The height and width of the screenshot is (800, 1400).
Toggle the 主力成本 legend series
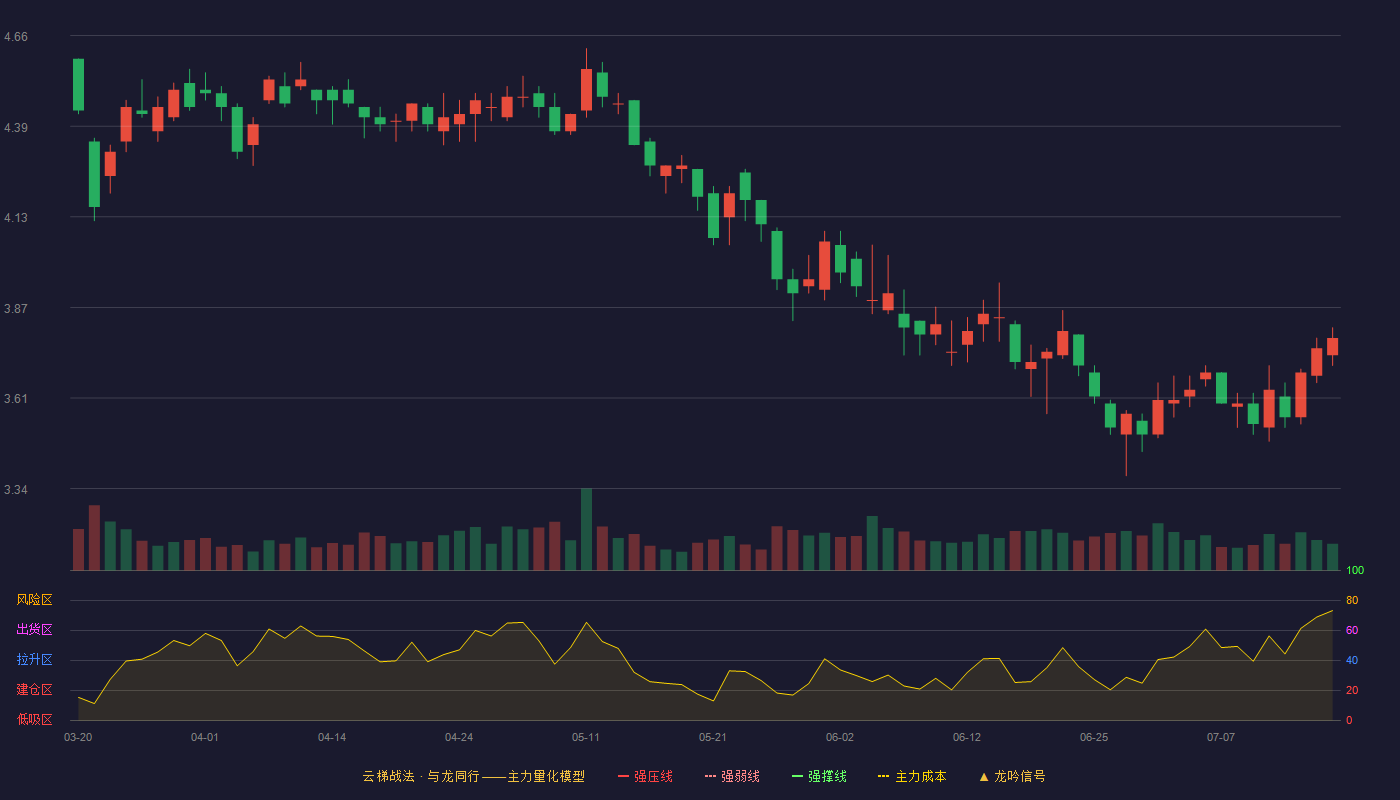click(x=912, y=776)
